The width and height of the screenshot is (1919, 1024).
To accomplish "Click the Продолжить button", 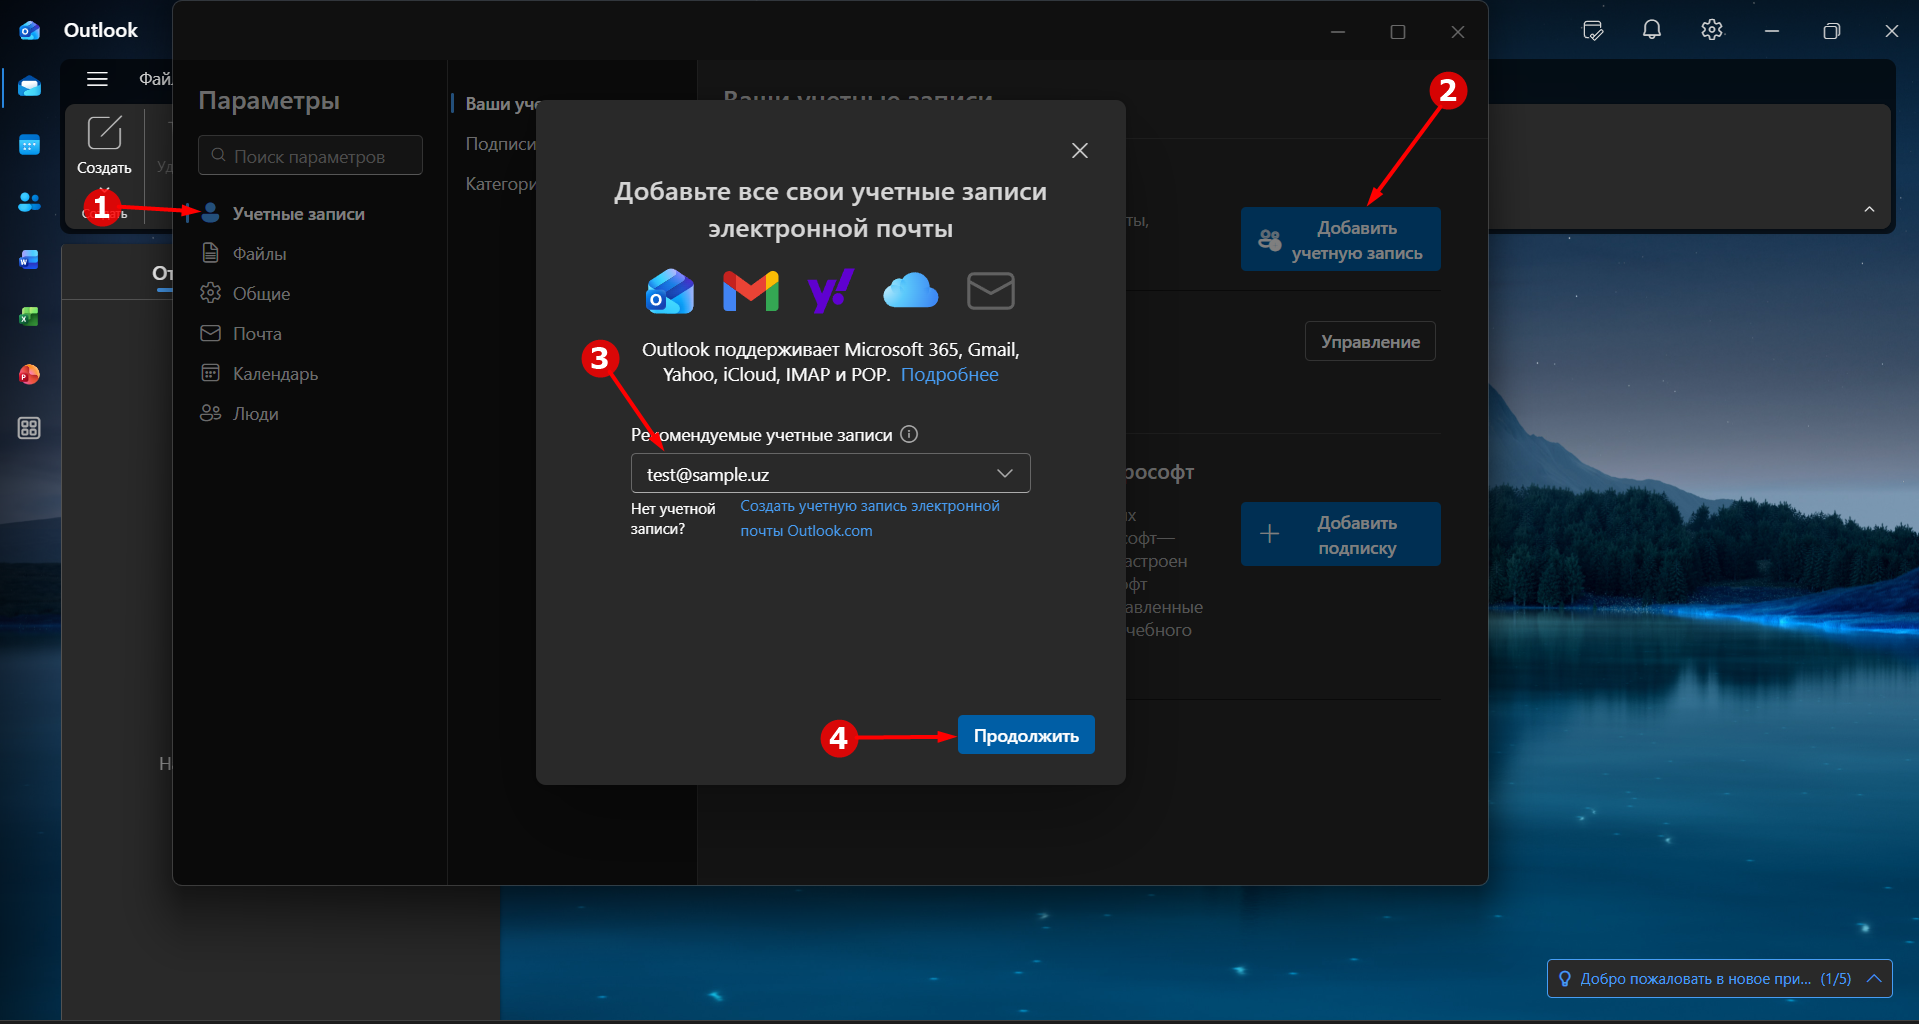I will click(x=1026, y=735).
